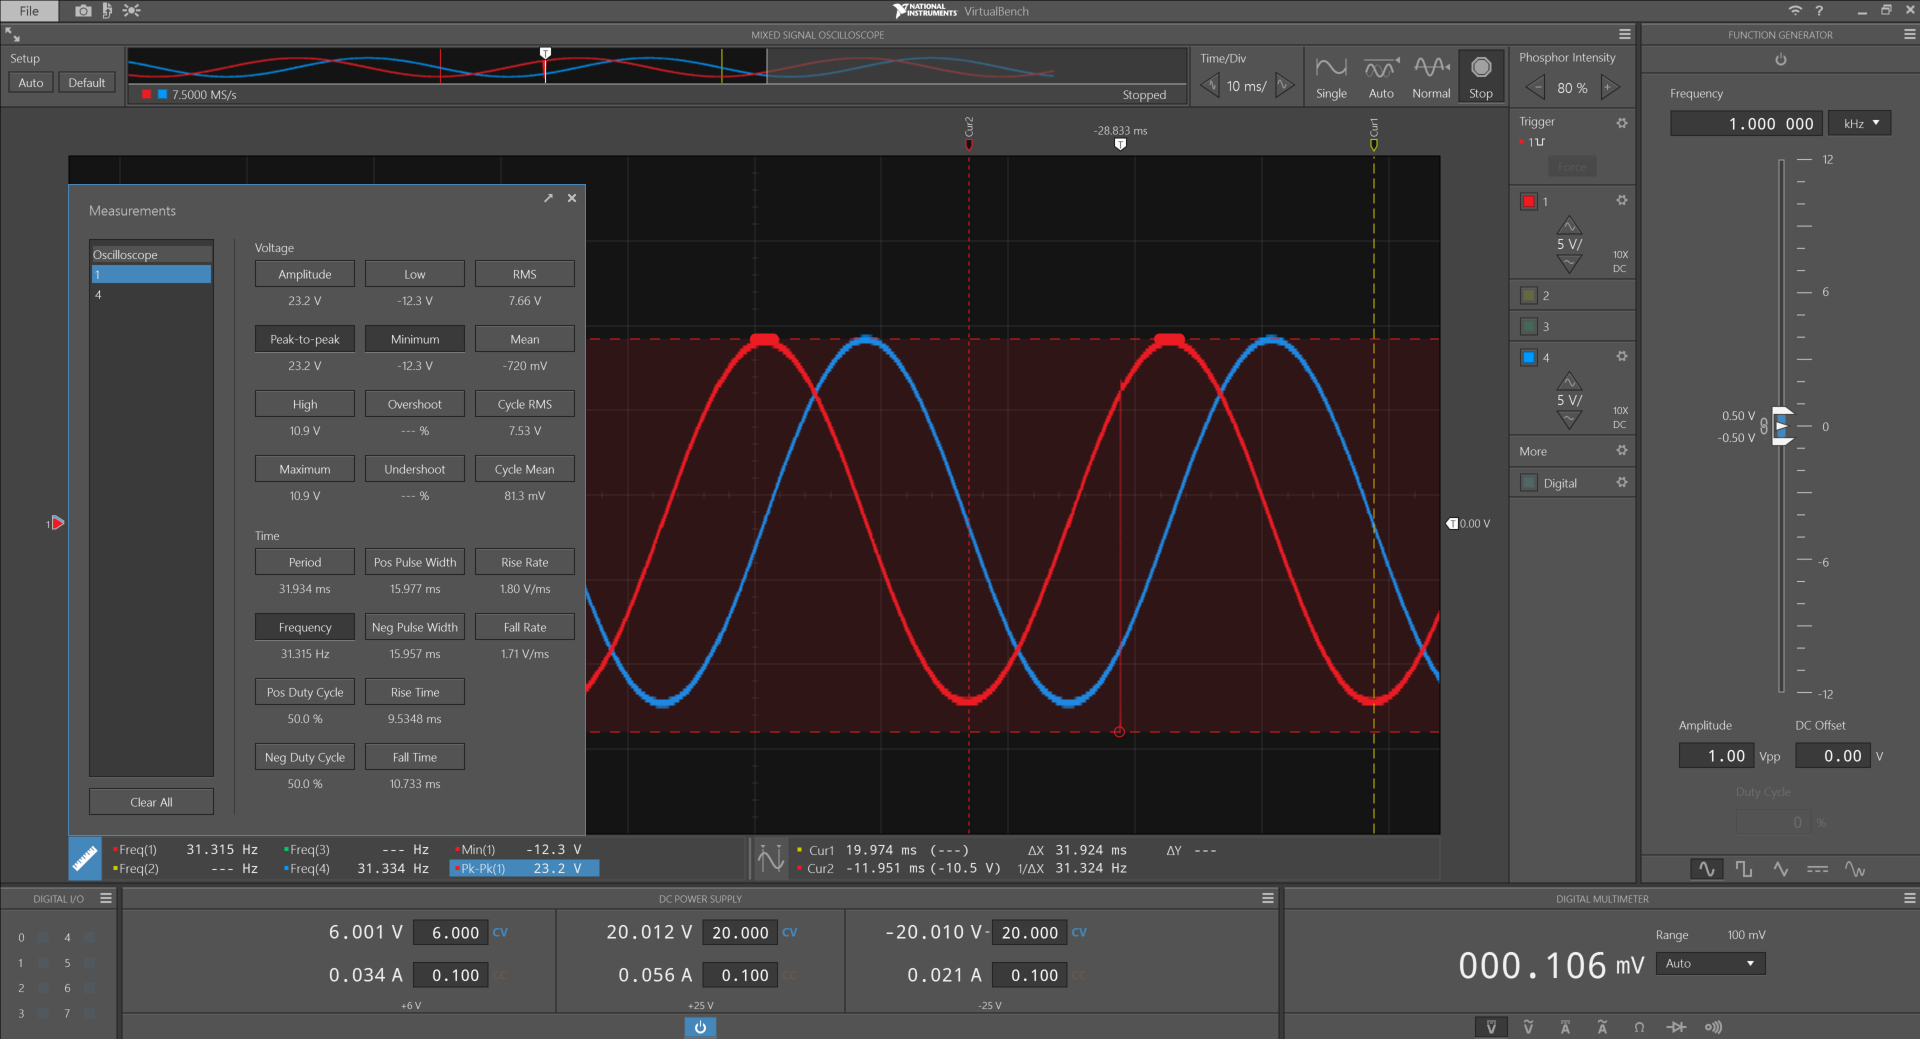Select the diode test mode on multimeter
This screenshot has height=1039, width=1920.
(x=1677, y=1027)
